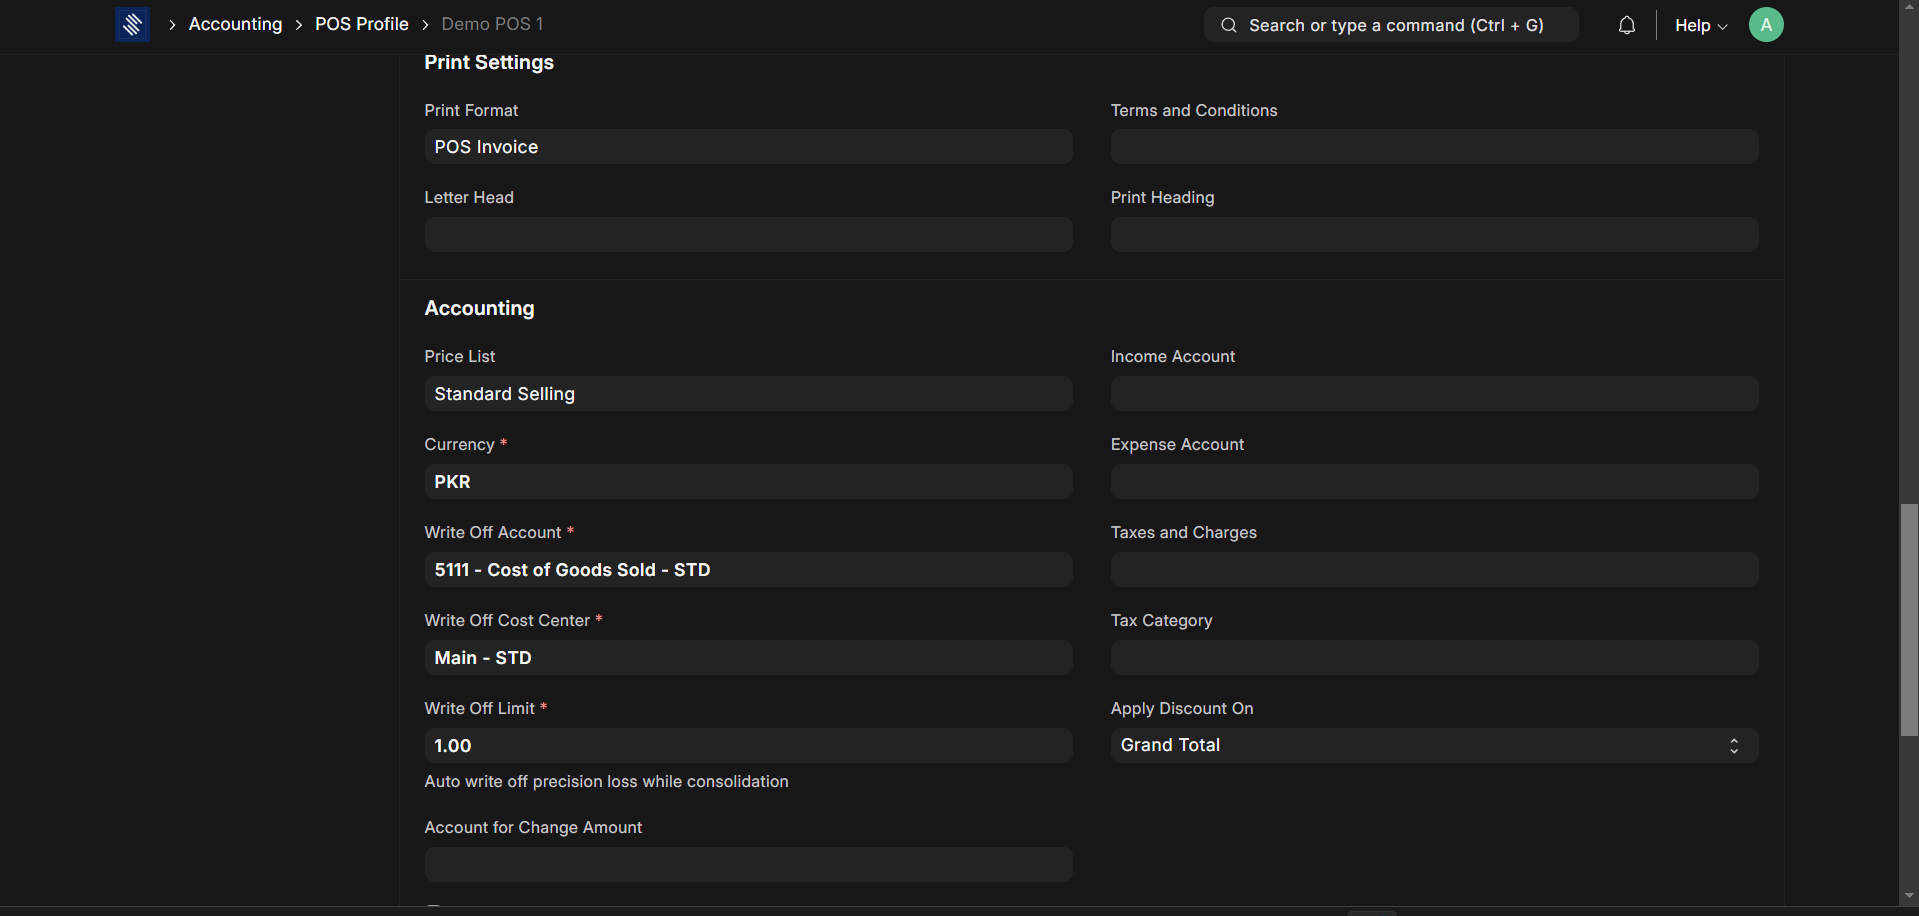
Task: Go to the Accounting breadcrumb
Action: 235,24
